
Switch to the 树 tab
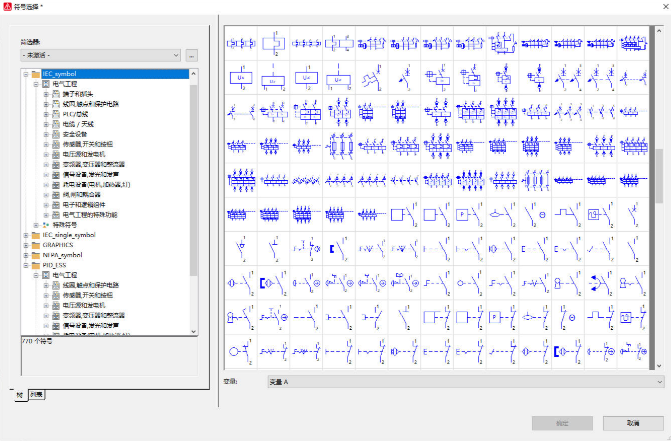coord(19,395)
